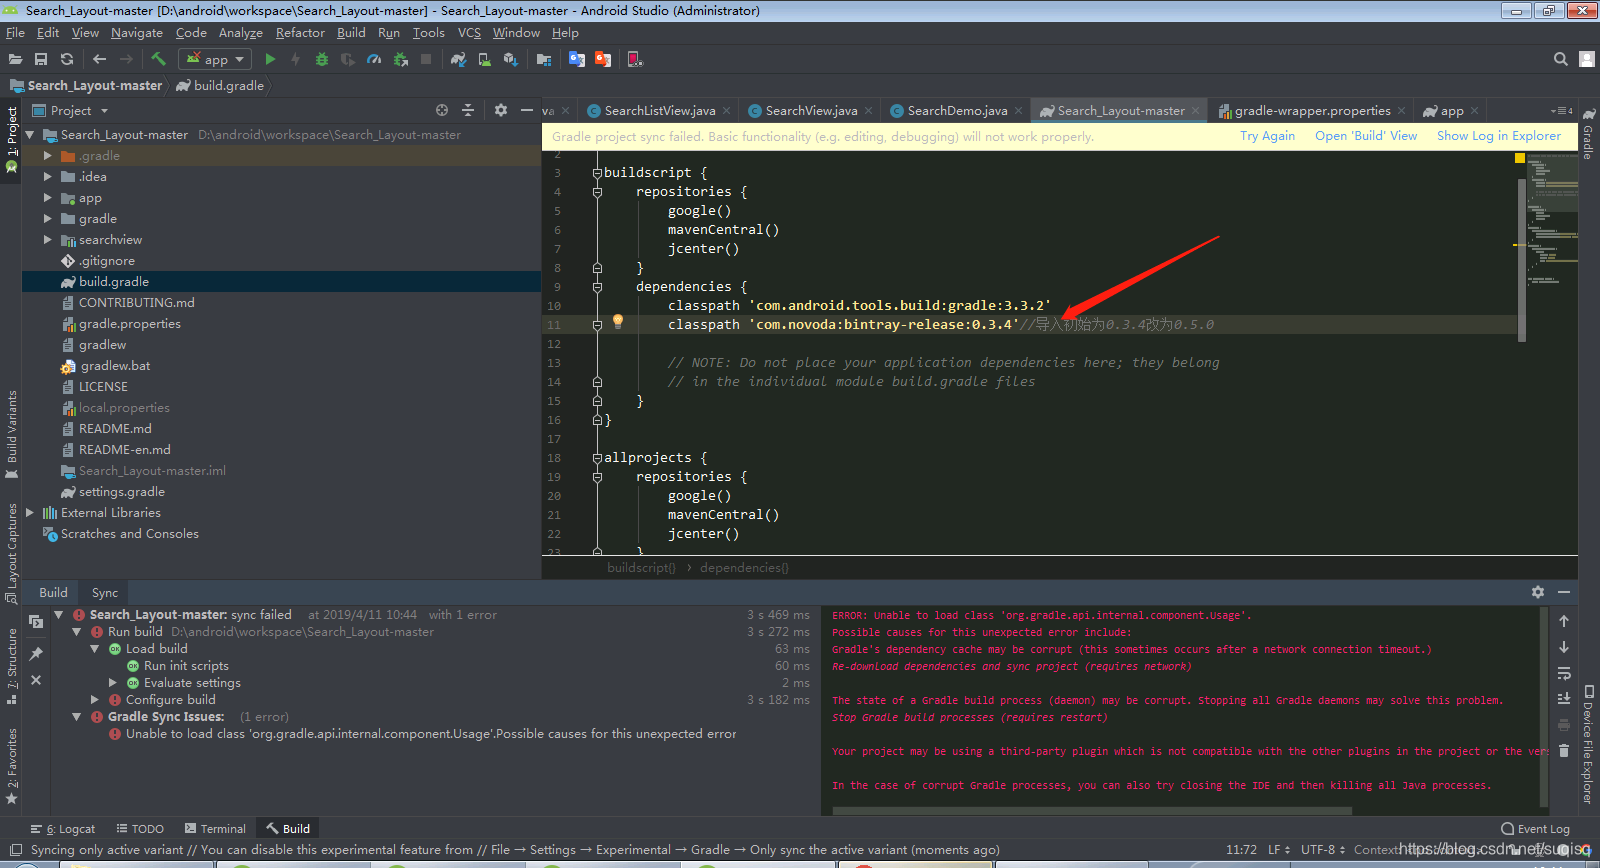This screenshot has width=1600, height=868.
Task: Open the Project view dropdown arrow
Action: click(x=104, y=111)
